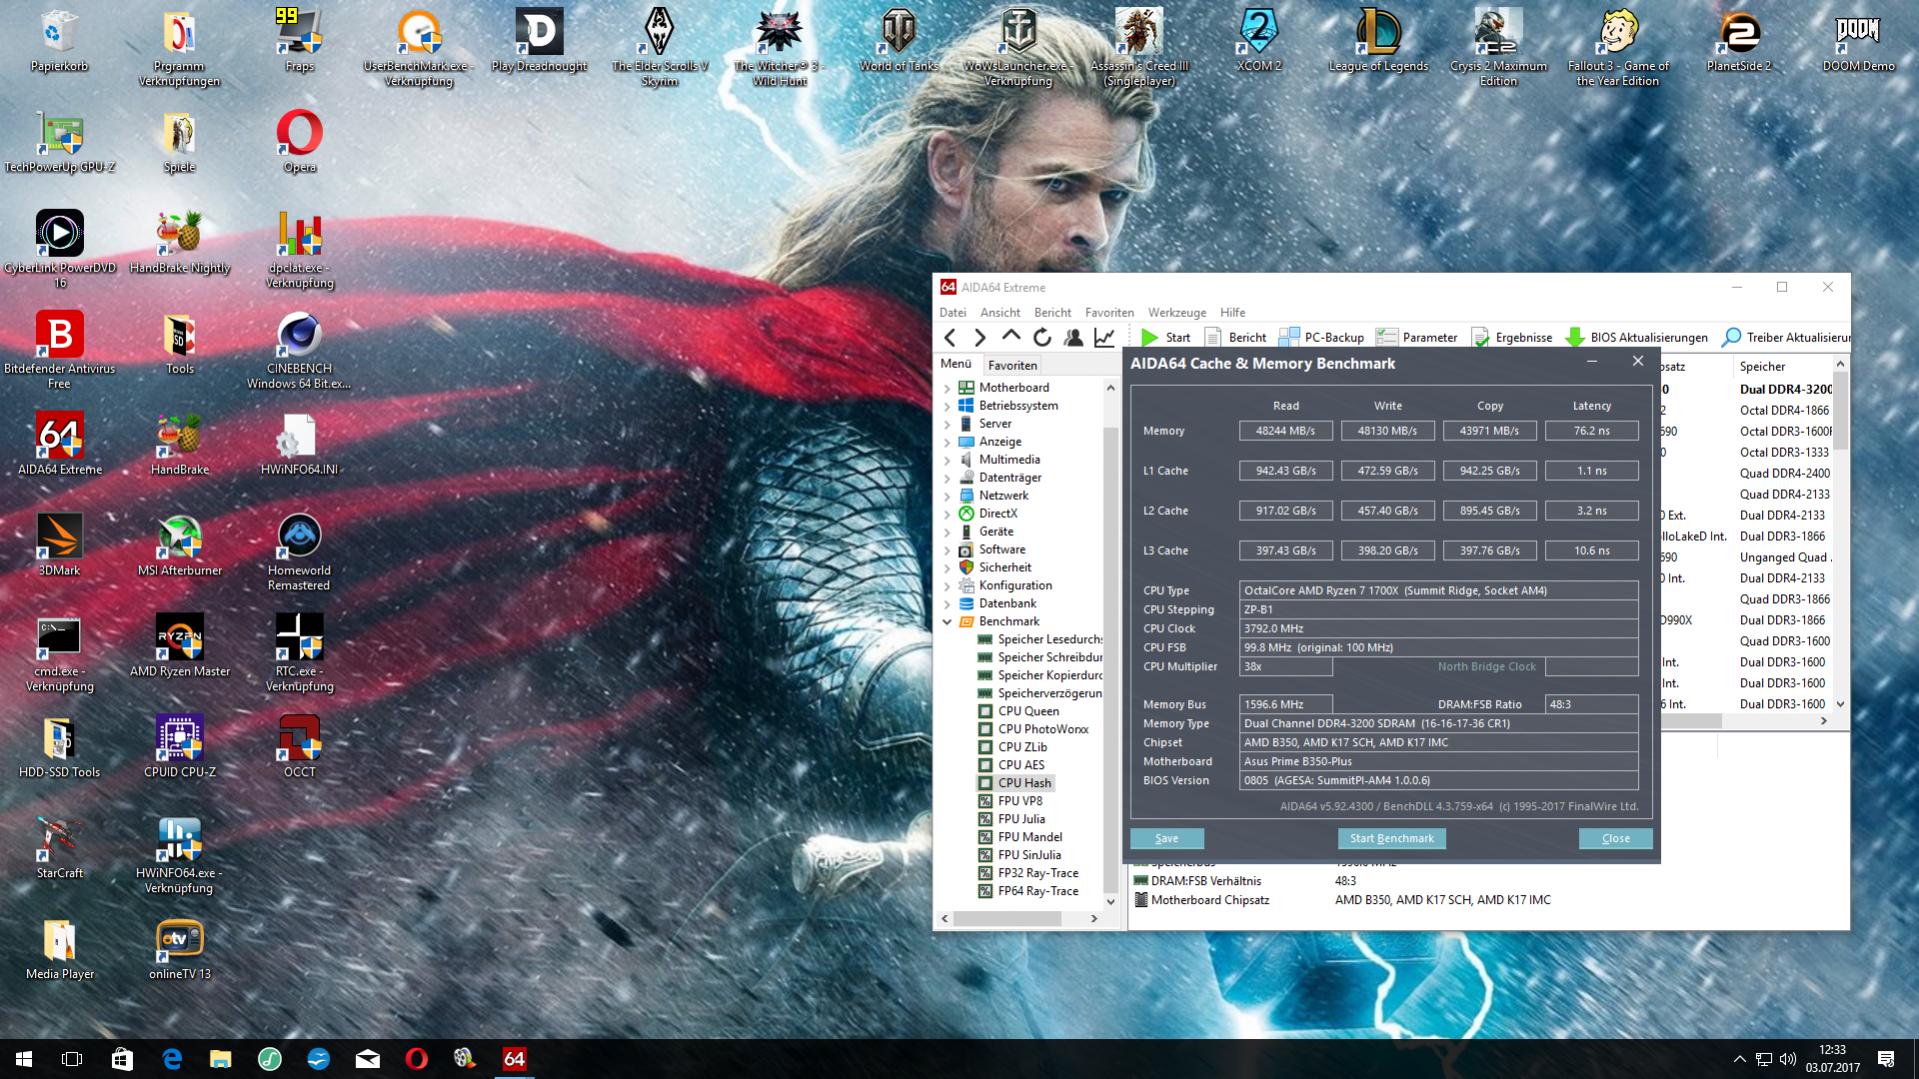Click the Memory Read result field
1919x1079 pixels.
coord(1286,431)
